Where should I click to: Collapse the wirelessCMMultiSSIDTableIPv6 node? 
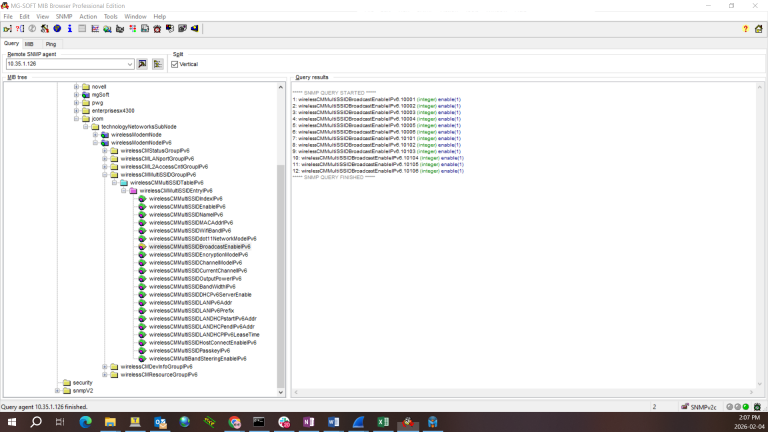point(115,183)
